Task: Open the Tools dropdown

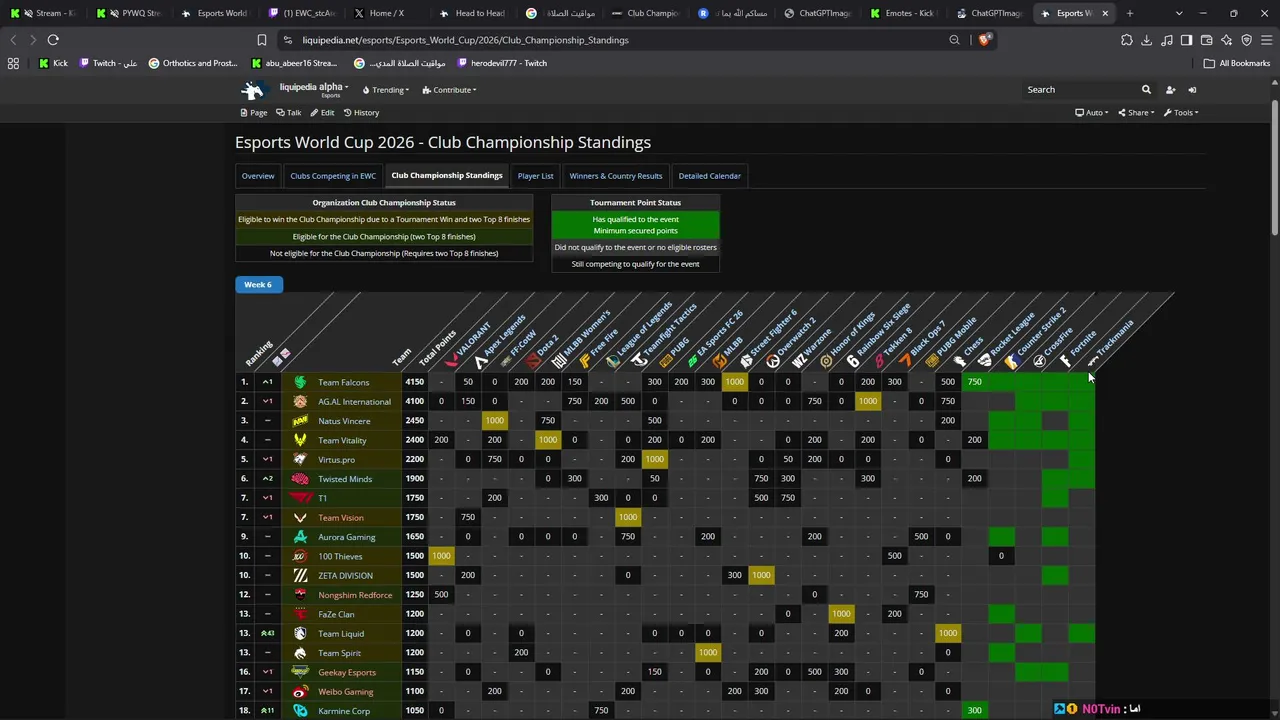Action: 1181,113
